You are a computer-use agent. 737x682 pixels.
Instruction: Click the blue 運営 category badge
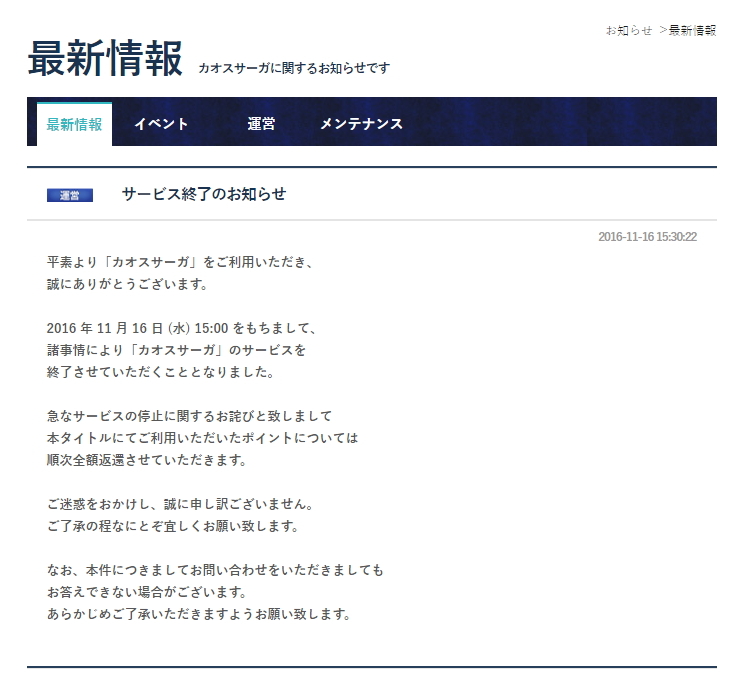70,195
